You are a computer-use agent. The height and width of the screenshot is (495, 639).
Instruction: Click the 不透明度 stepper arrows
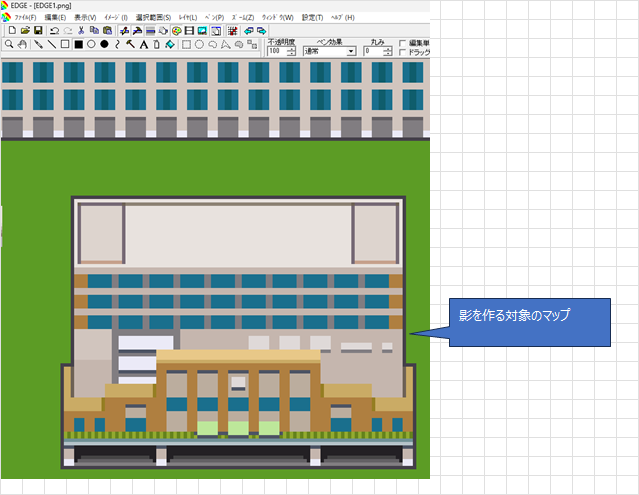click(291, 51)
